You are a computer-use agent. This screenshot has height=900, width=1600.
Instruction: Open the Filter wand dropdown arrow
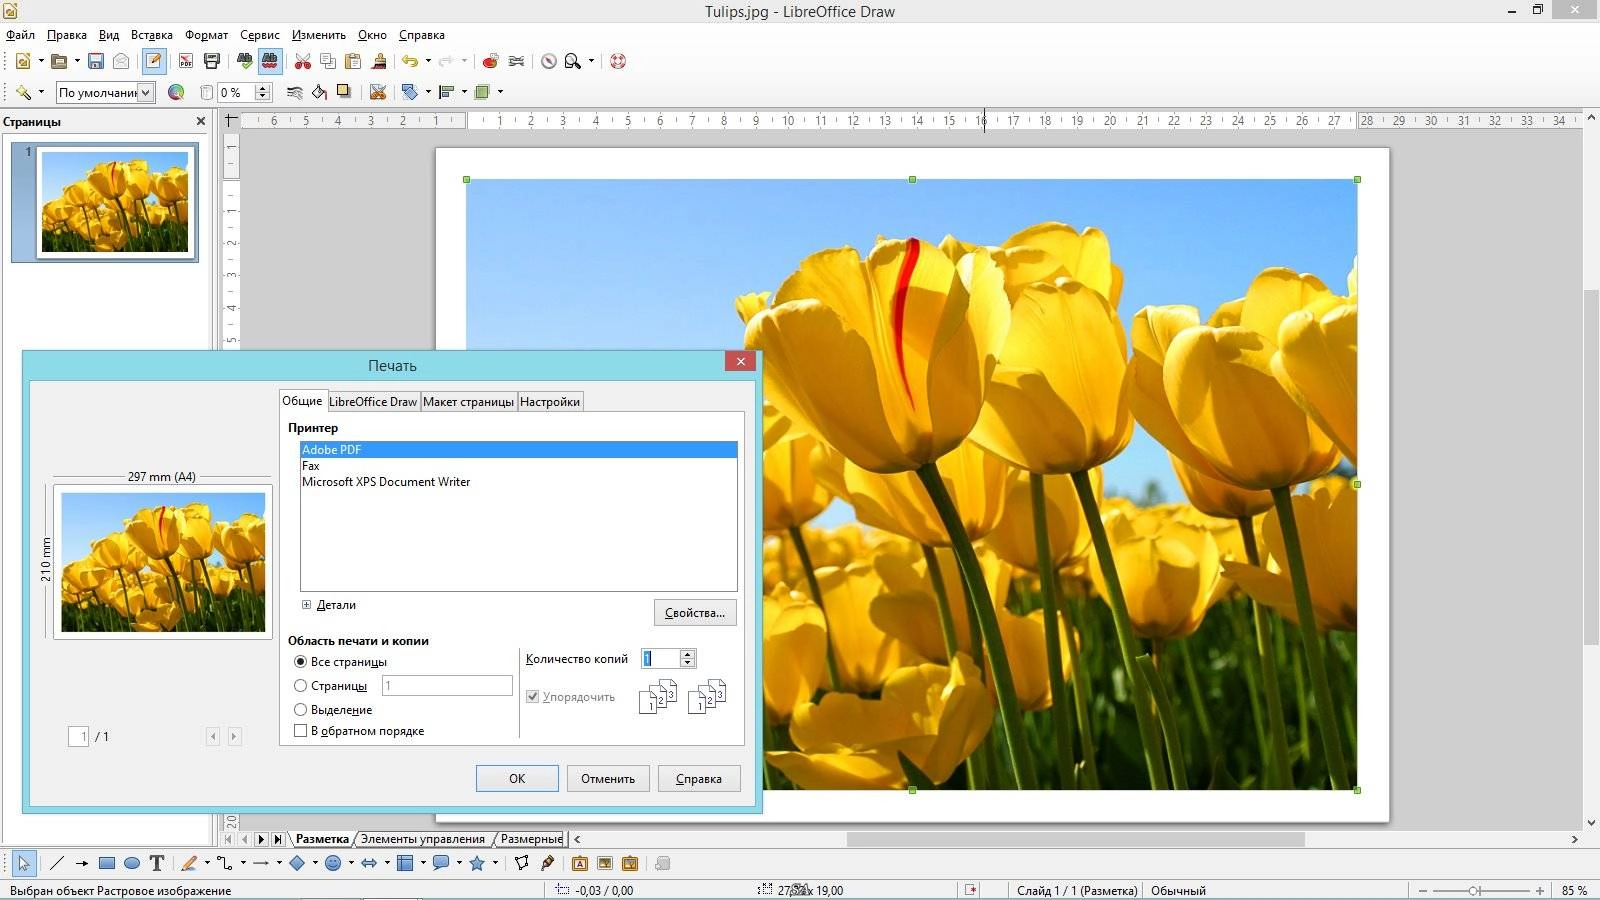pos(41,92)
